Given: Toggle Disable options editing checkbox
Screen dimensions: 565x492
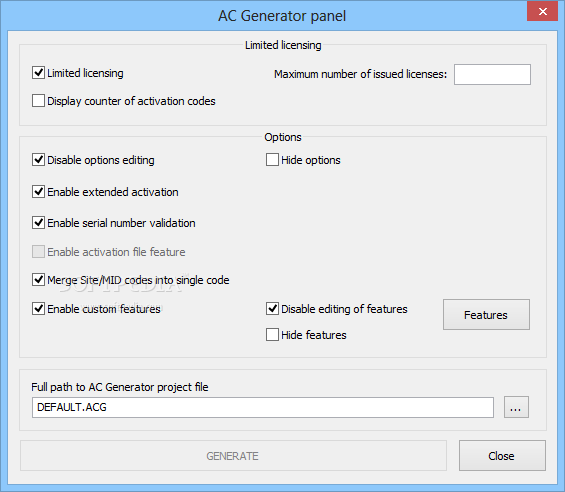Looking at the screenshot, I should click(x=38, y=160).
